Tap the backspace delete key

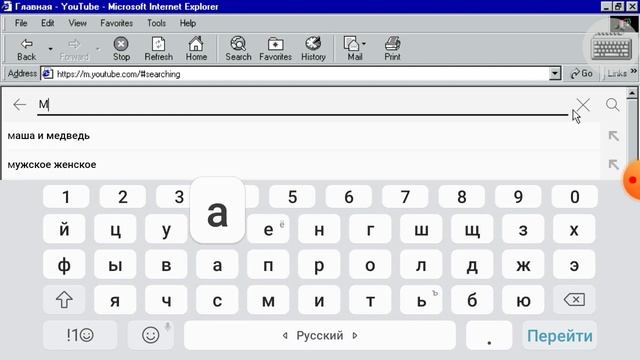574,300
